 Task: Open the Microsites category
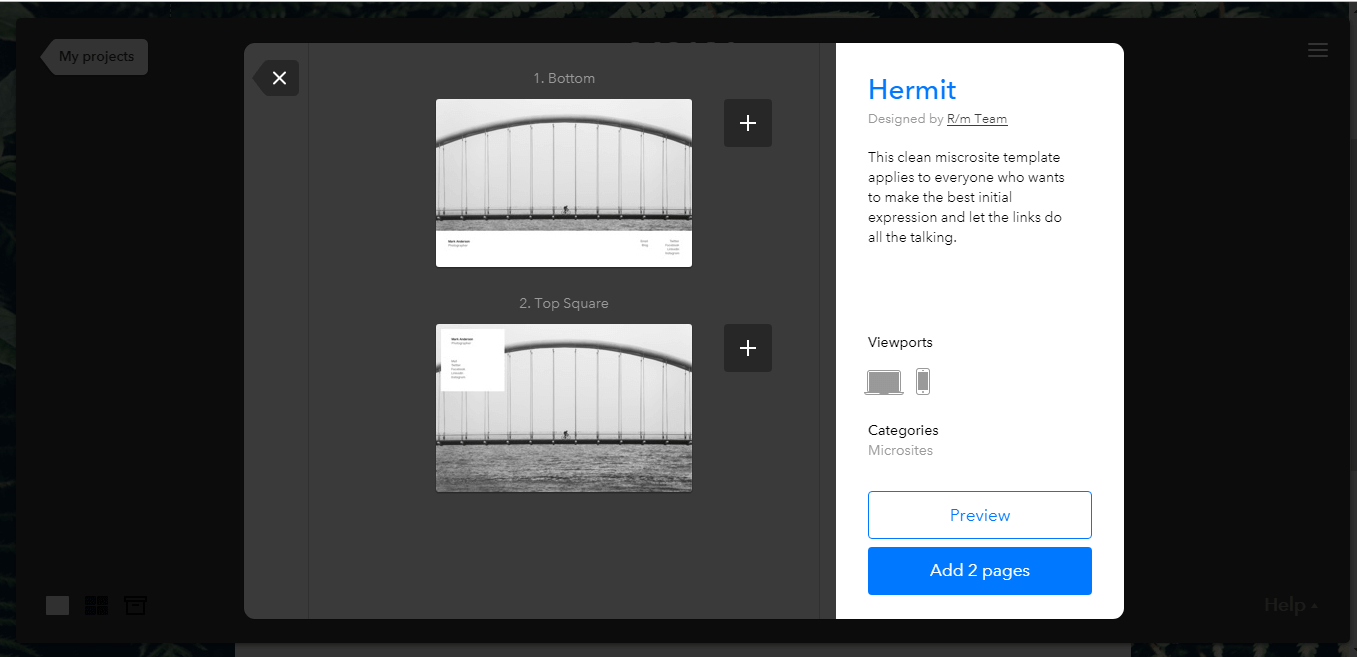point(900,451)
